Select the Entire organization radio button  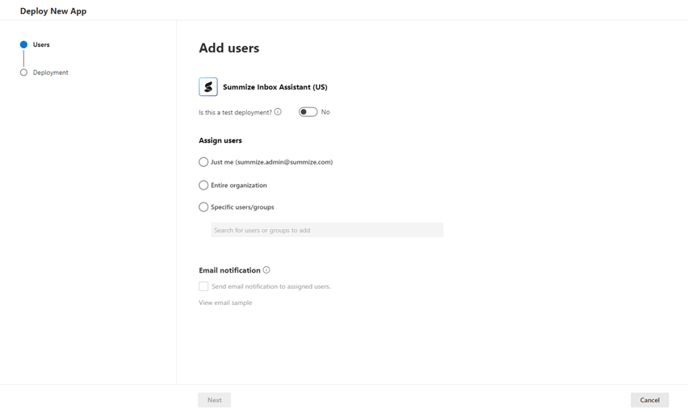[204, 185]
